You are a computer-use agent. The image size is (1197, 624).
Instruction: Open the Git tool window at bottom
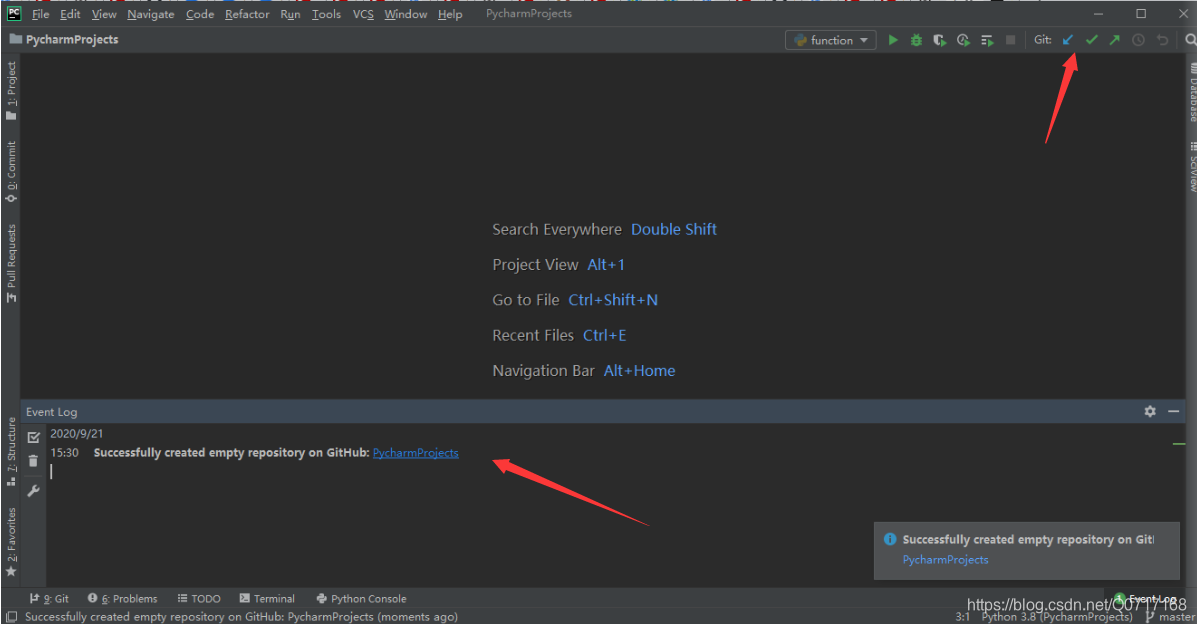[49, 599]
